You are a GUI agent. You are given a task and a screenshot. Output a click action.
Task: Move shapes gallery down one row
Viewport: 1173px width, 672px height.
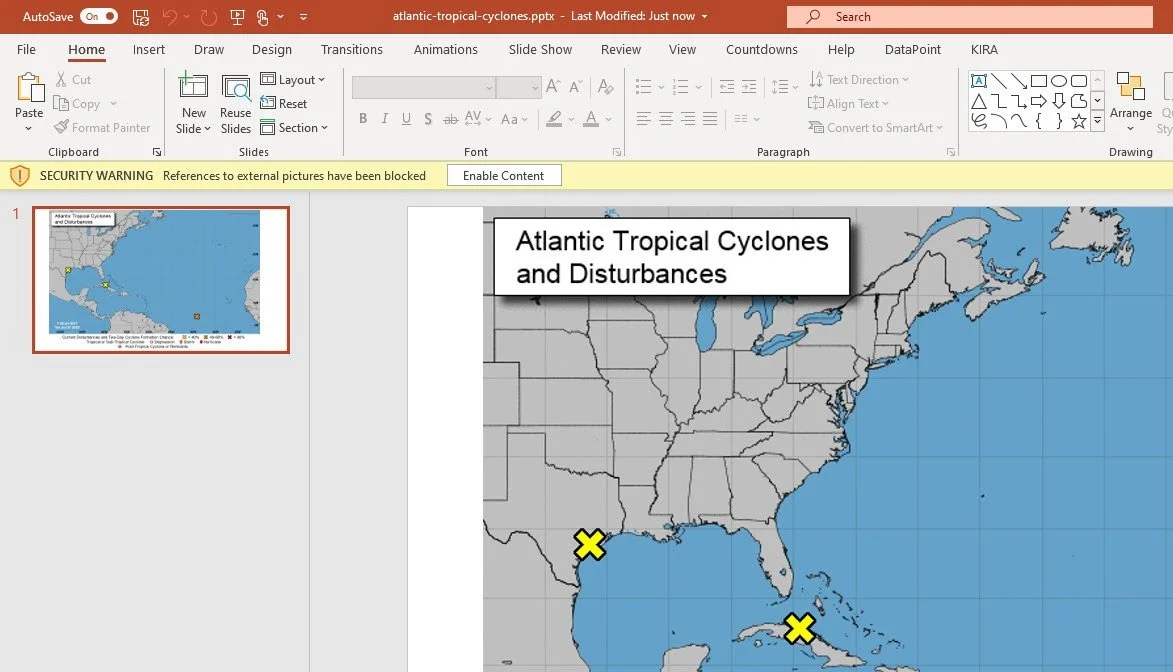(x=1097, y=100)
